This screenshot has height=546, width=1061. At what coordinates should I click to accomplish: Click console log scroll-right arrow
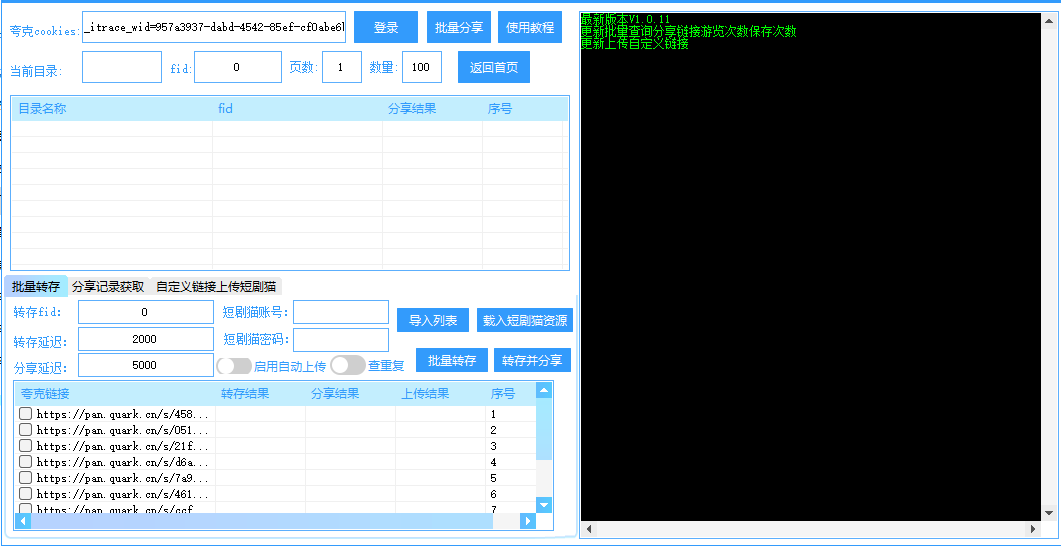(x=1033, y=529)
